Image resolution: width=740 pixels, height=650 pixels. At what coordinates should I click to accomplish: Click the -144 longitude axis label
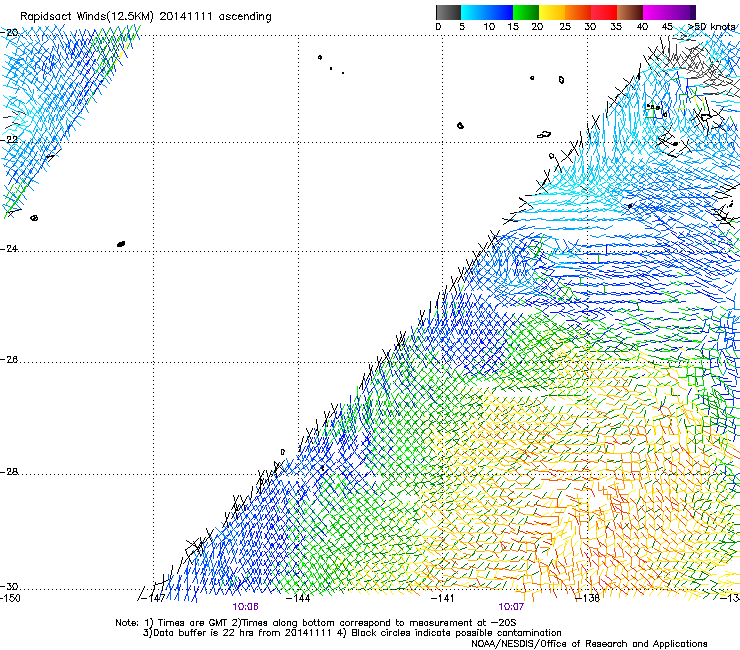298,598
